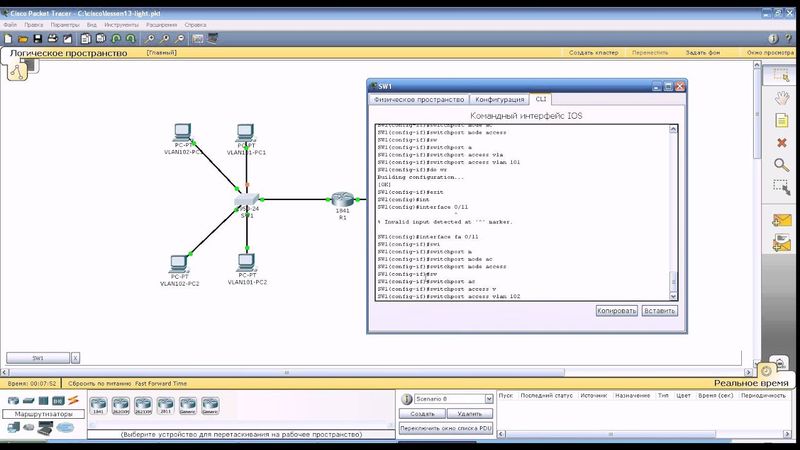
Task: Choose the Place Note tool
Action: (x=781, y=120)
